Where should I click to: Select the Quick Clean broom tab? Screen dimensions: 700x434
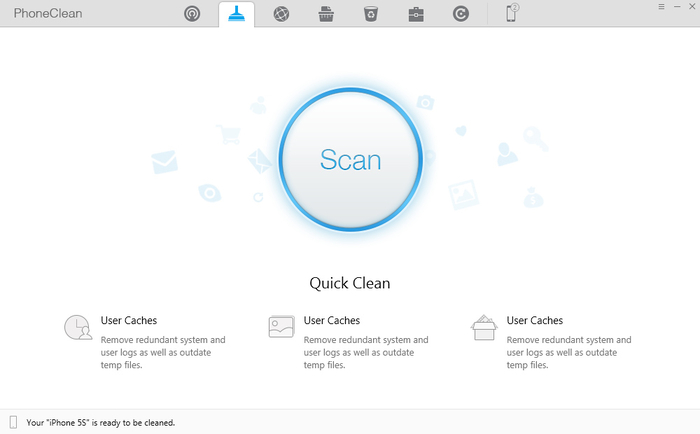(x=237, y=14)
